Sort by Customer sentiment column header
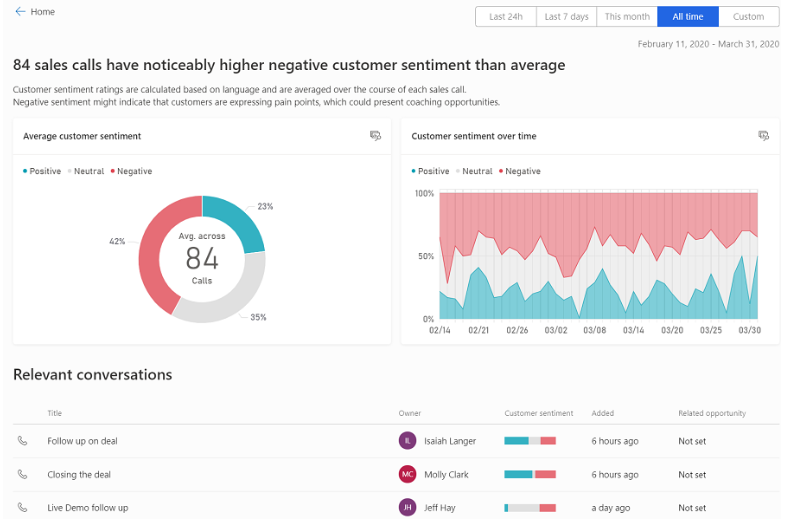The image size is (785, 528). [539, 413]
